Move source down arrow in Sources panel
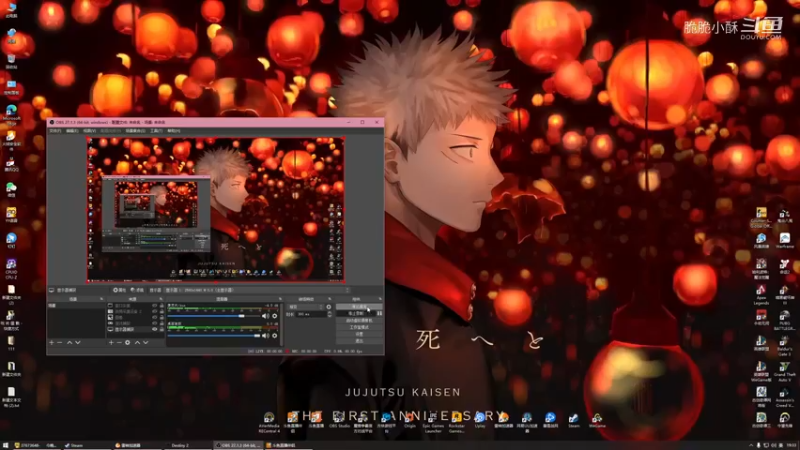This screenshot has width=800, height=450. click(x=145, y=342)
